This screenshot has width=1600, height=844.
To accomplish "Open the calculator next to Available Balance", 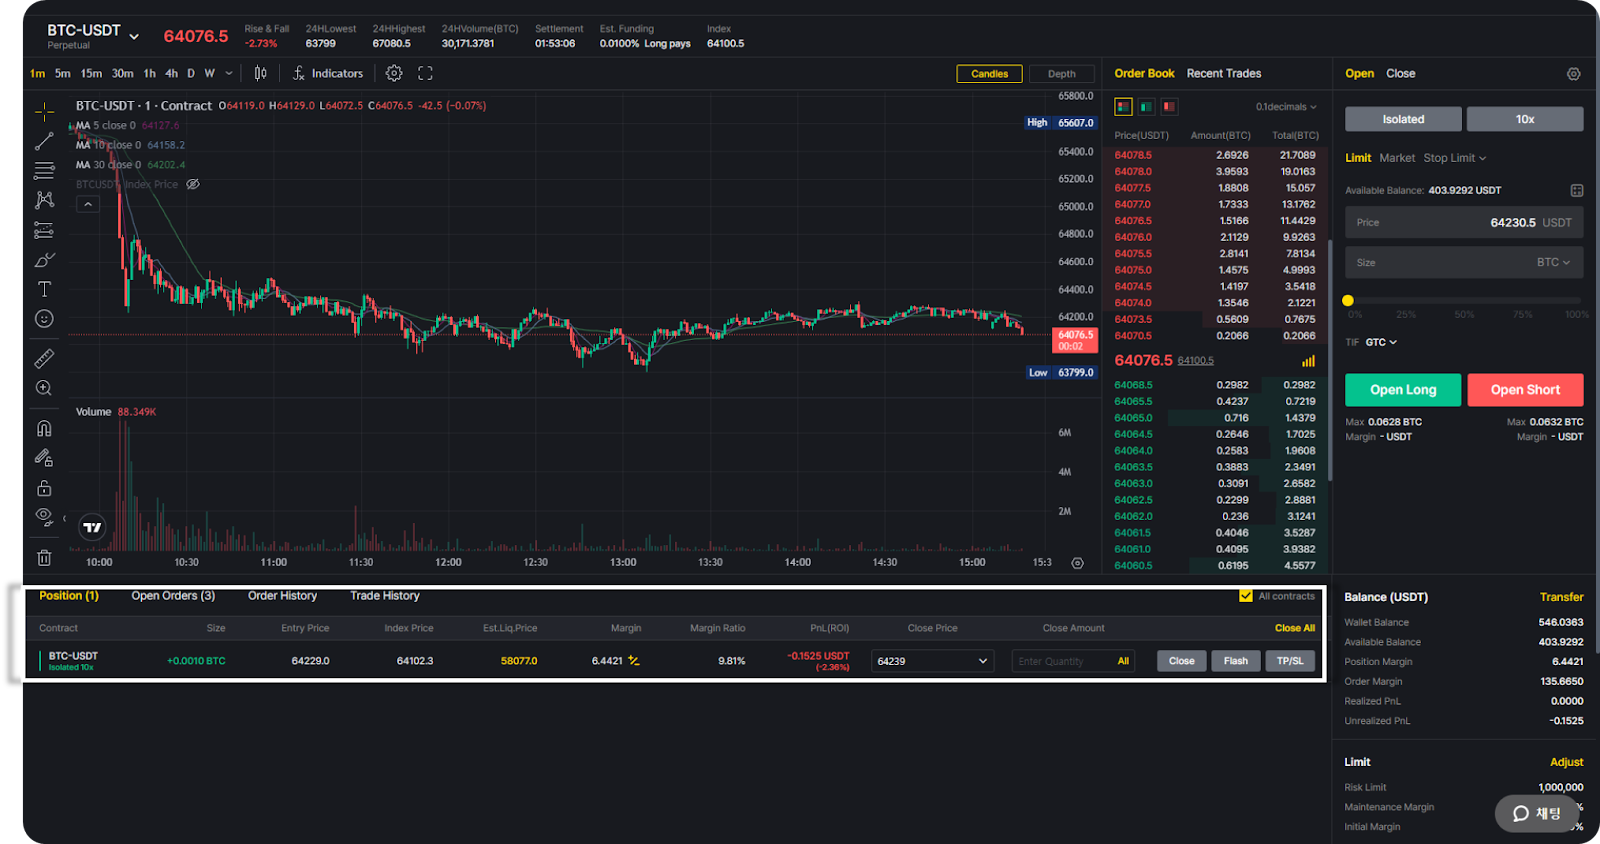I will tap(1576, 190).
